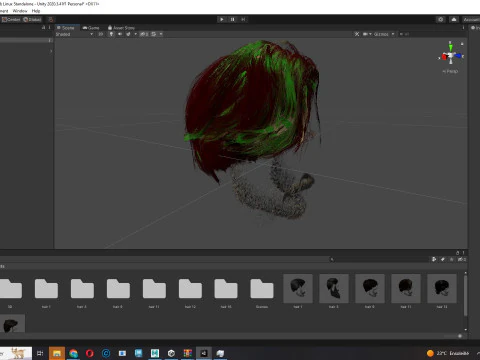This screenshot has width=480, height=360.
Task: Click the blue Z axis cone on orientation gizmo
Action: (458, 56)
